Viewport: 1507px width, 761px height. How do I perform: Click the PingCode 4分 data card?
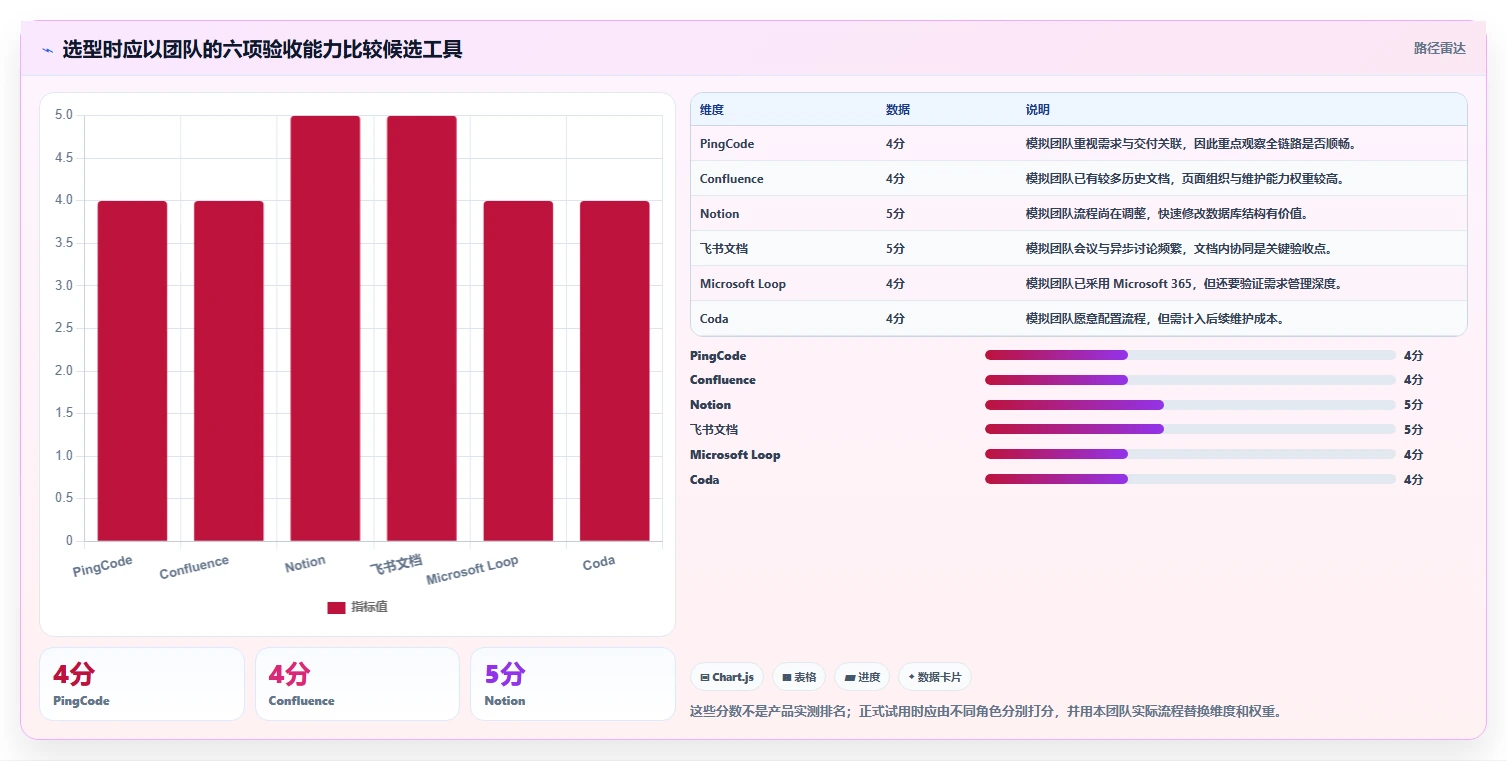[142, 684]
